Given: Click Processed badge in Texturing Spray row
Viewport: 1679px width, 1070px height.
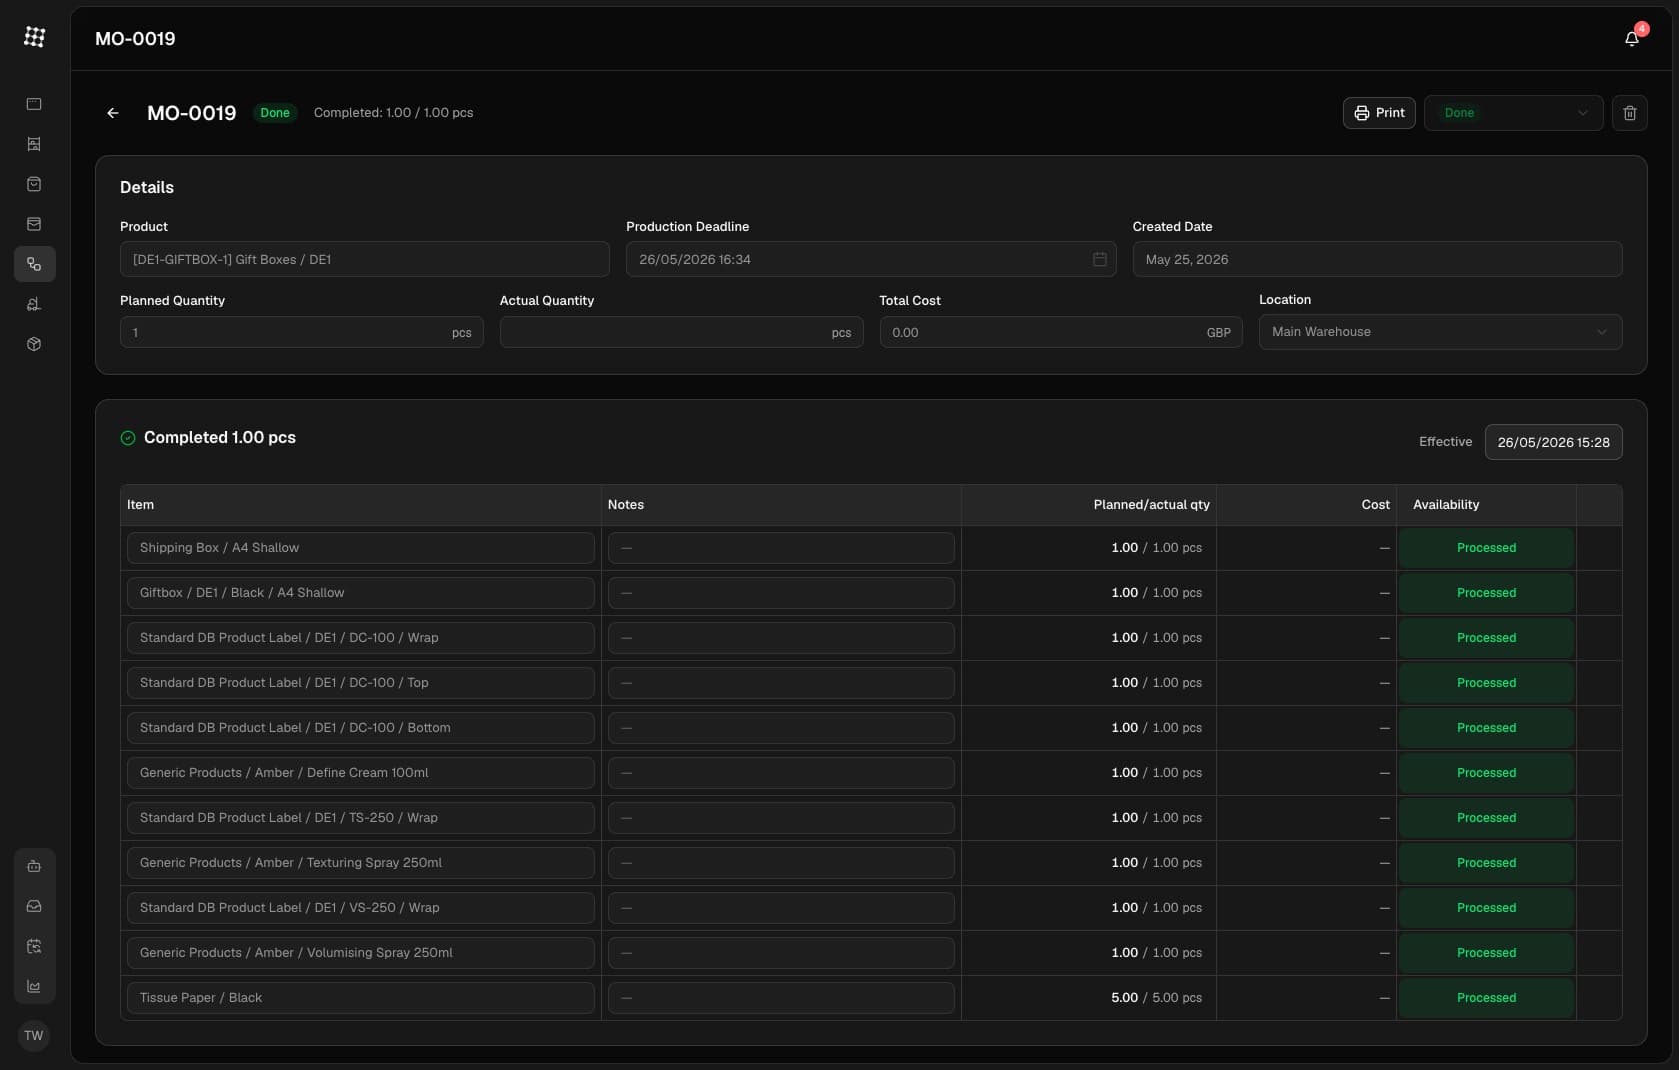Looking at the screenshot, I should (1486, 863).
